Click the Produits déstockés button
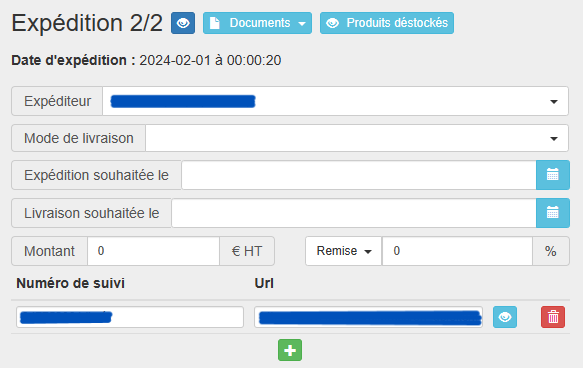The height and width of the screenshot is (368, 583). [387, 23]
